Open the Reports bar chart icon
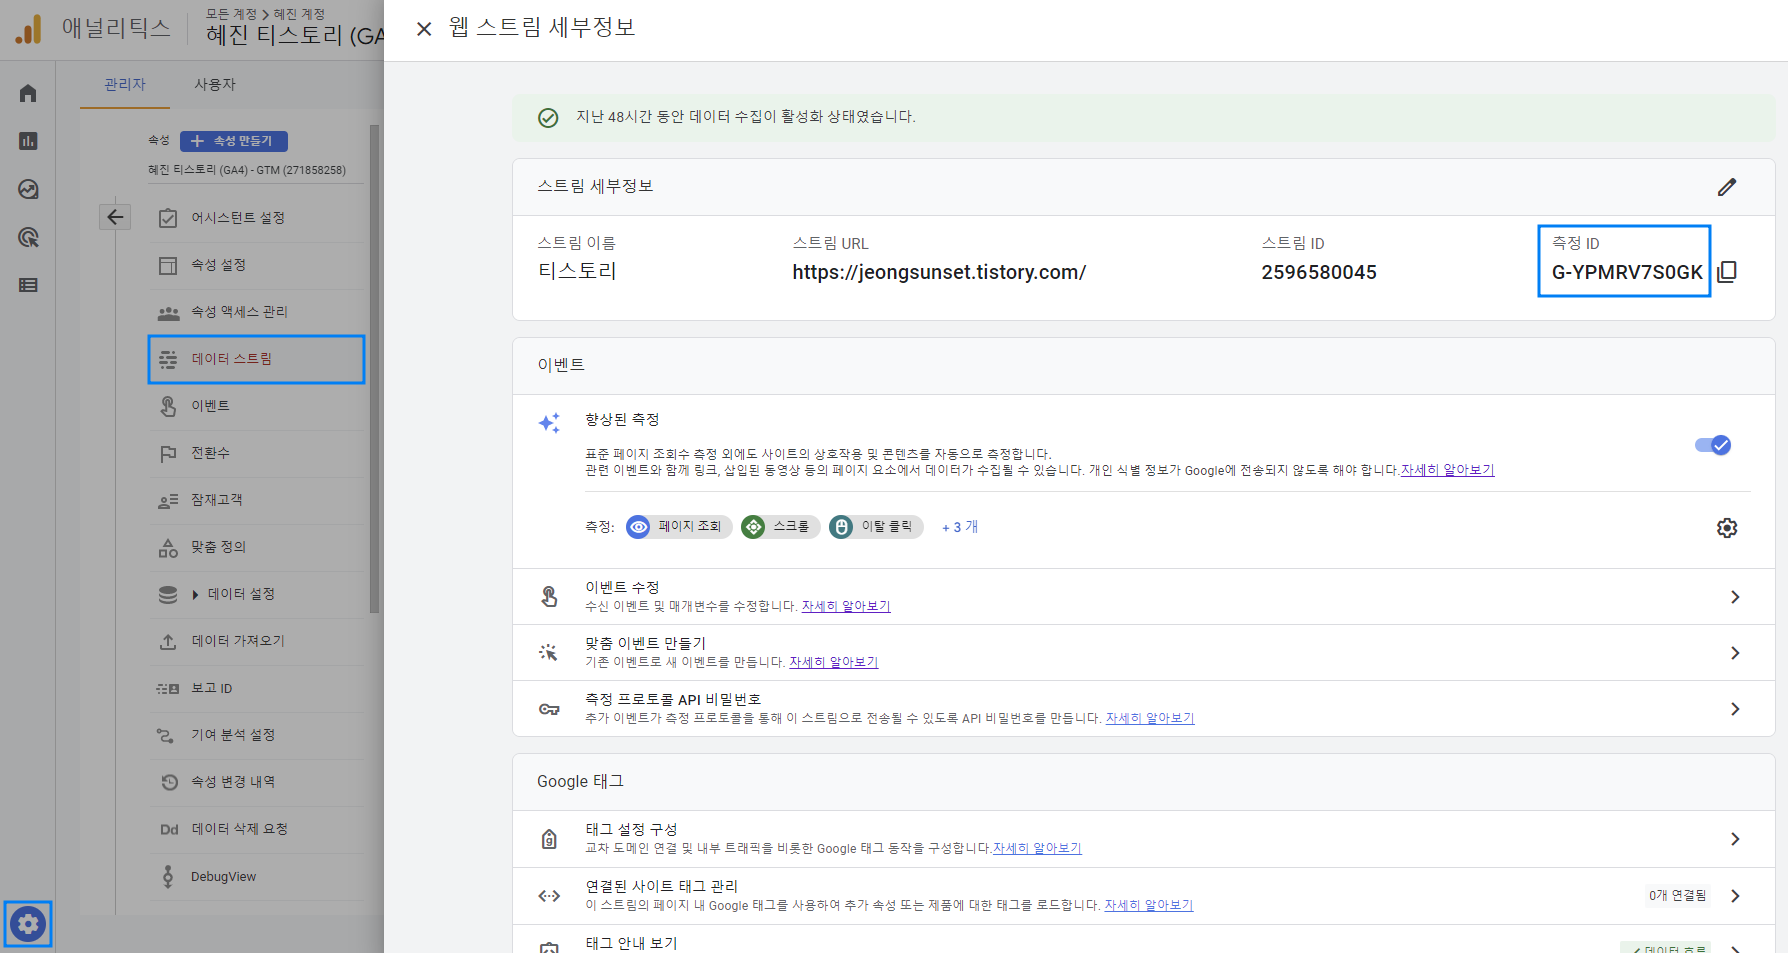 (x=28, y=141)
